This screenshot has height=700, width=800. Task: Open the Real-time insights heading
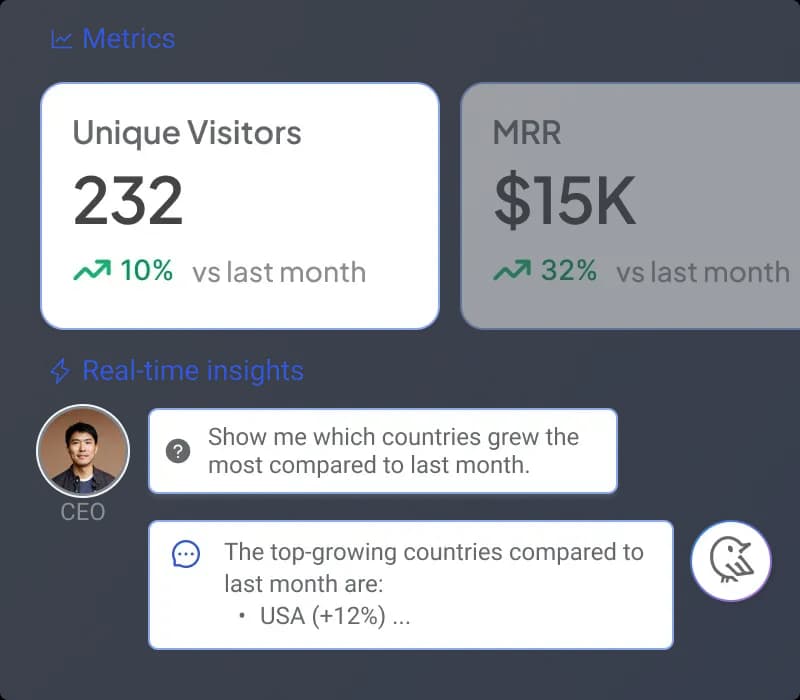(192, 371)
